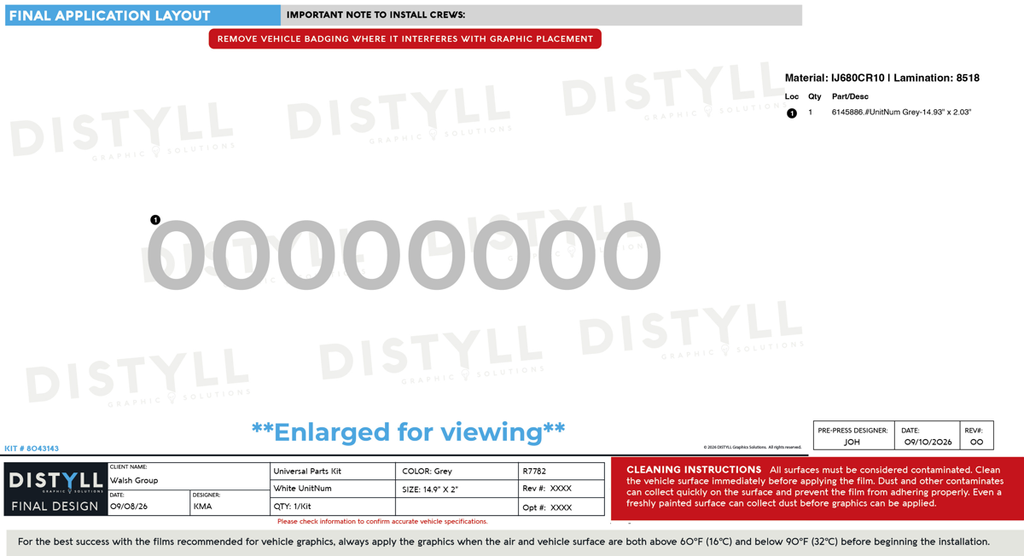The height and width of the screenshot is (556, 1024).
Task: Click the IMPORTANT NOTE TO INSTALL CREWS heading
Action: 376,15
